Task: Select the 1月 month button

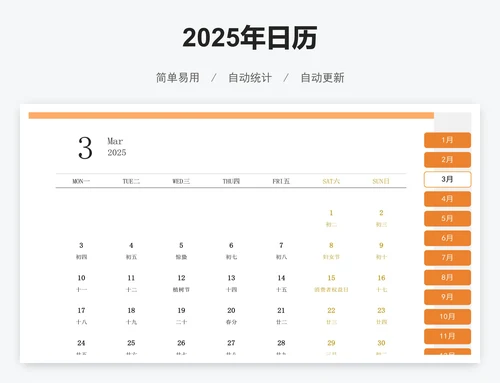Action: click(447, 140)
